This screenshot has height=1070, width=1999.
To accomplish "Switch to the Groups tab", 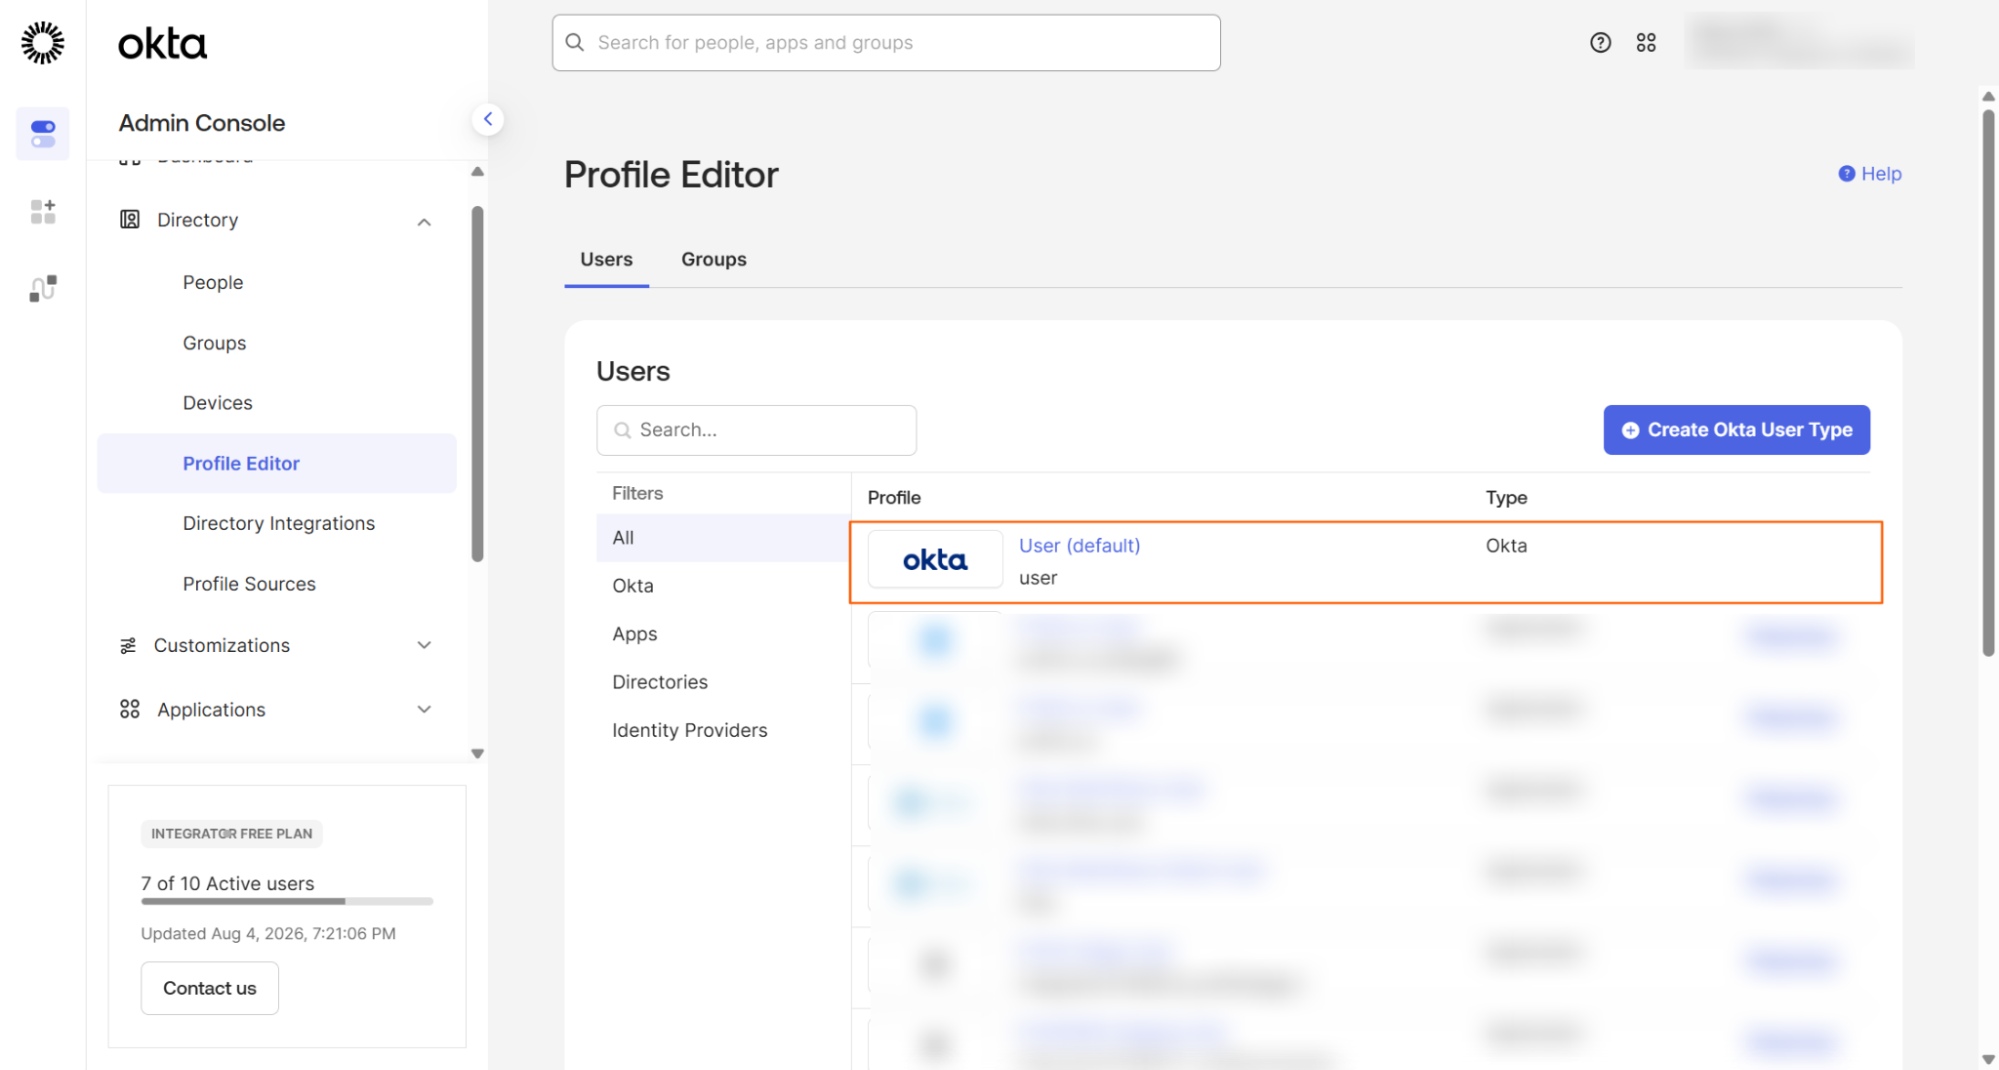I will coord(714,259).
